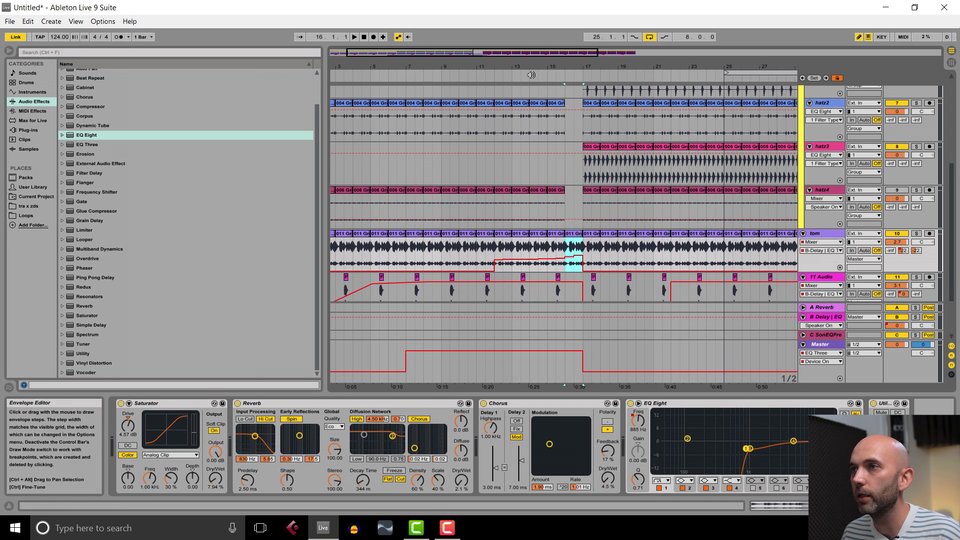Click the 124.00 tempo field

59,37
